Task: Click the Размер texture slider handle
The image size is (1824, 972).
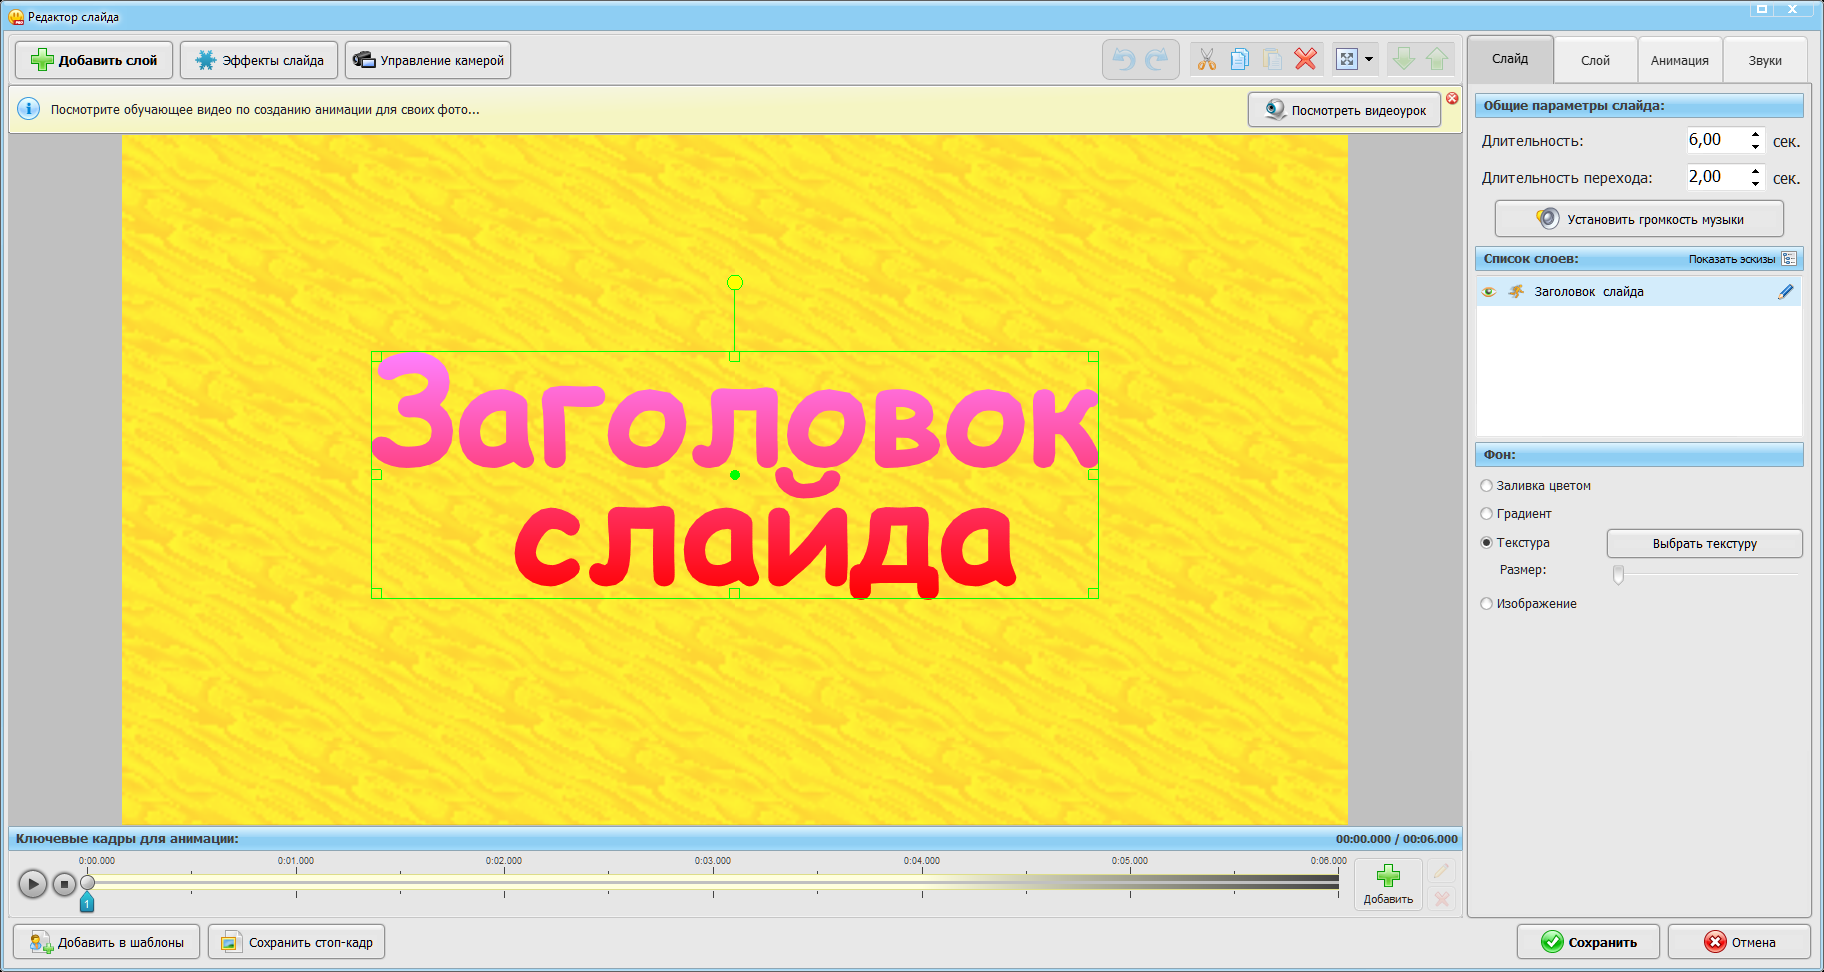Action: [1618, 574]
